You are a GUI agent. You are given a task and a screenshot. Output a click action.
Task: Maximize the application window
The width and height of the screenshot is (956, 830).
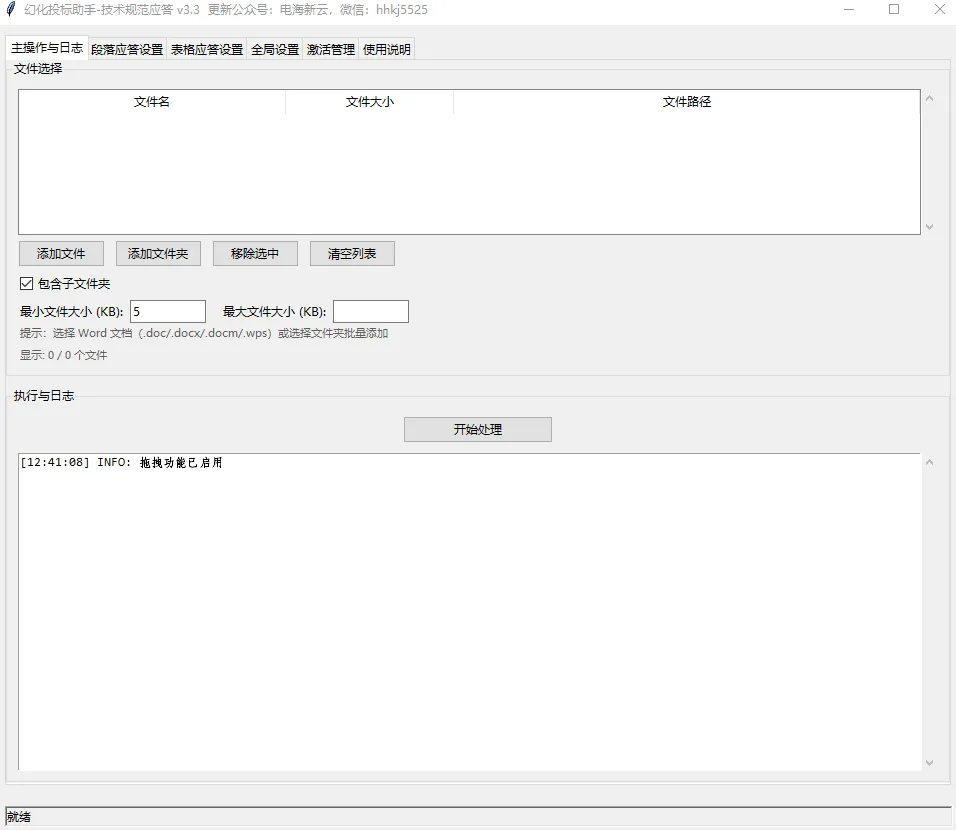894,9
